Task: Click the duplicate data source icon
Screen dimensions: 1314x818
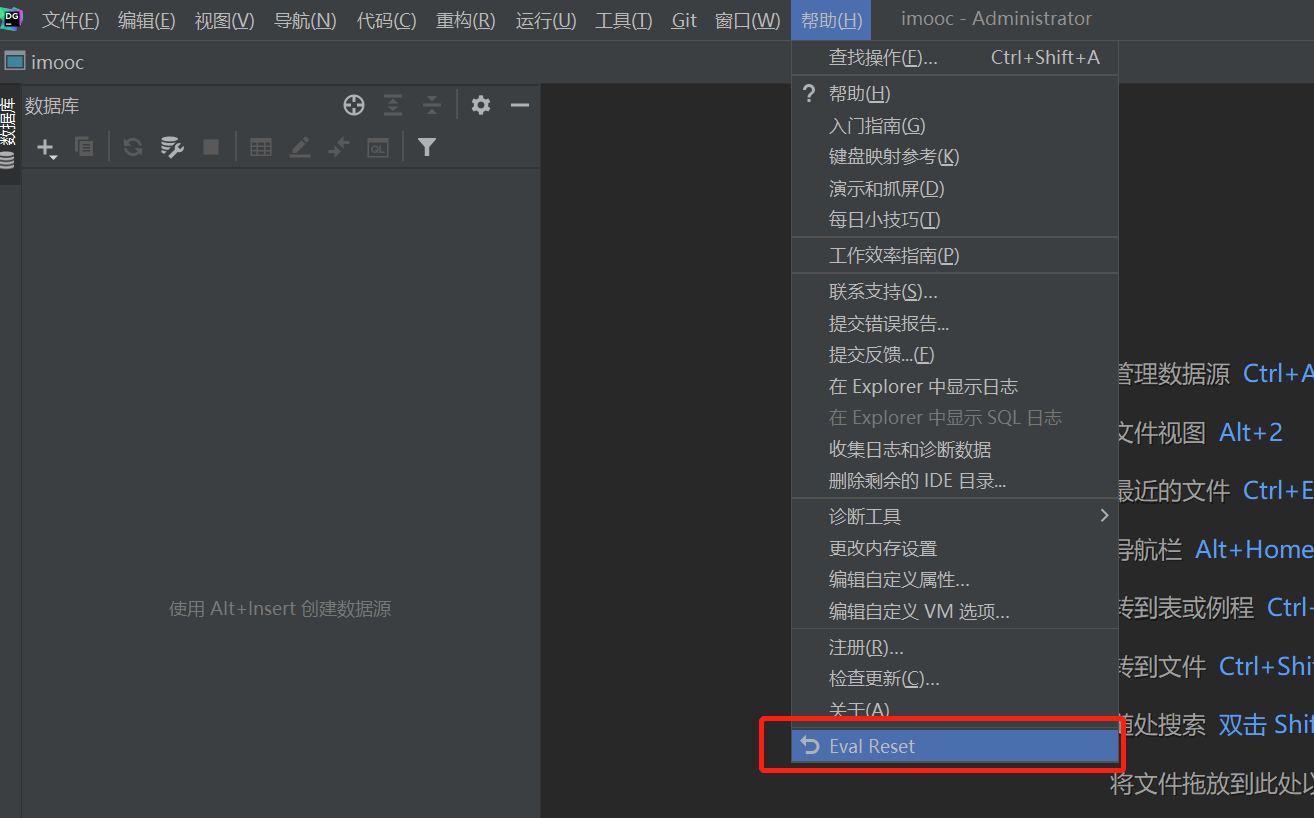Action: [85, 147]
